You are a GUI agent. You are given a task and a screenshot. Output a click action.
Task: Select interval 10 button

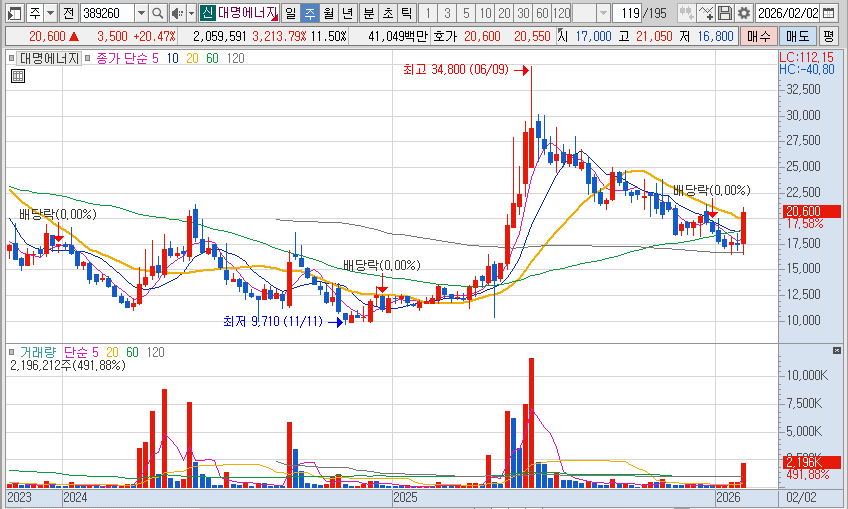(x=485, y=12)
